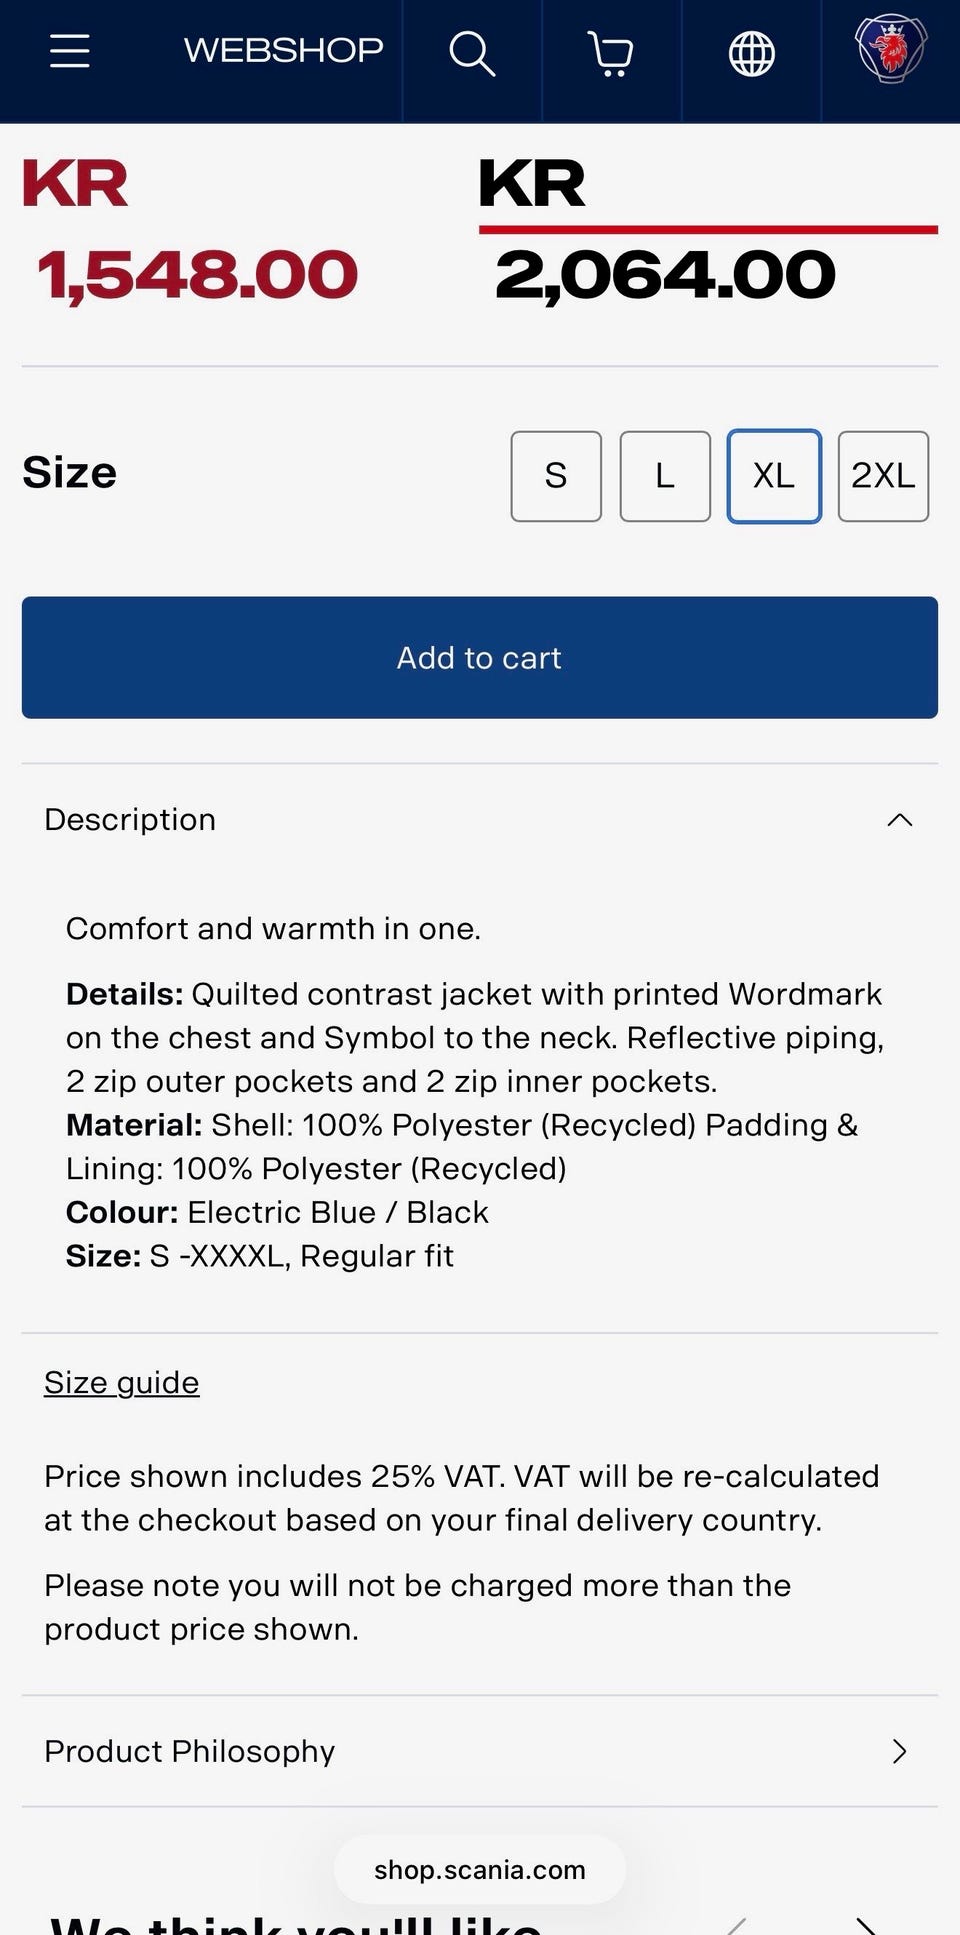Open the hamburger navigation menu
The image size is (960, 1935).
click(70, 51)
